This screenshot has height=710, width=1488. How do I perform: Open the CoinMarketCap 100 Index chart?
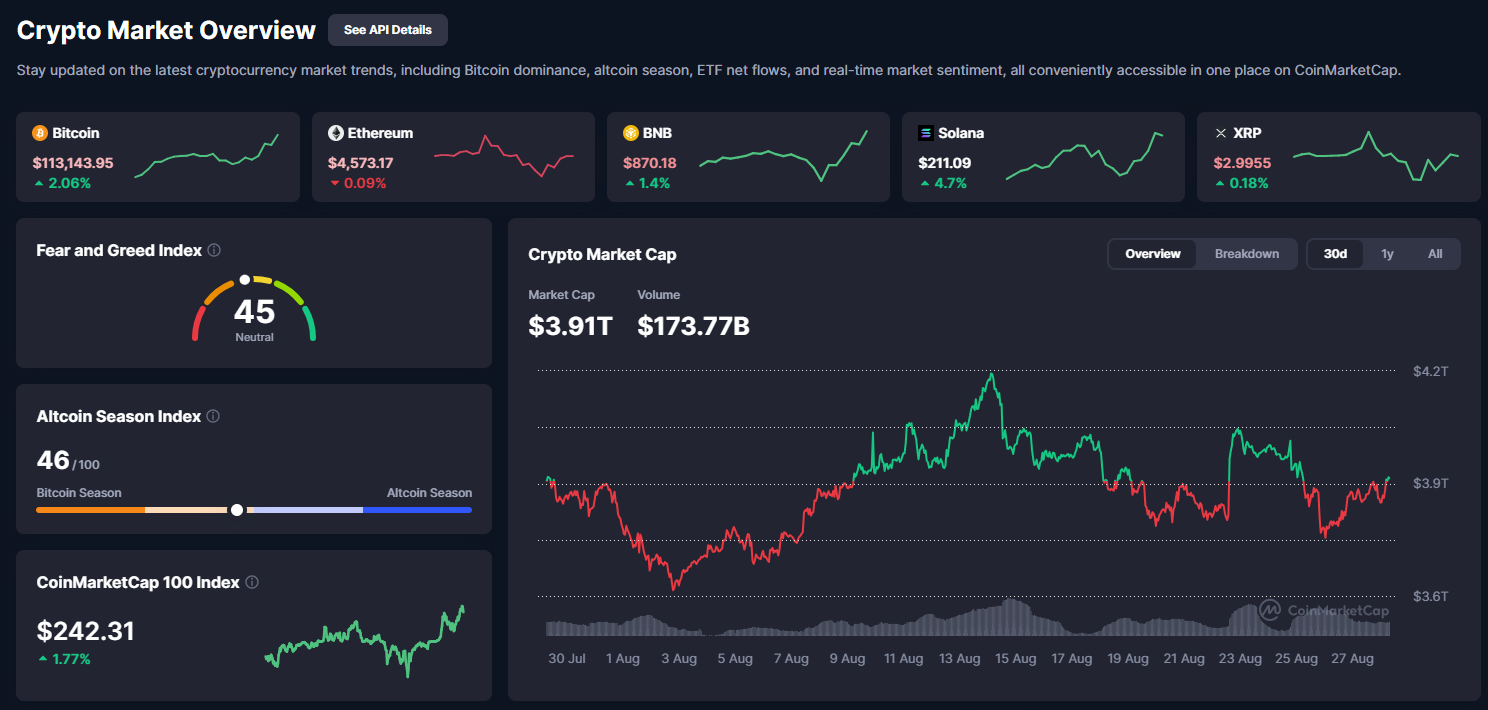pyautogui.click(x=365, y=640)
